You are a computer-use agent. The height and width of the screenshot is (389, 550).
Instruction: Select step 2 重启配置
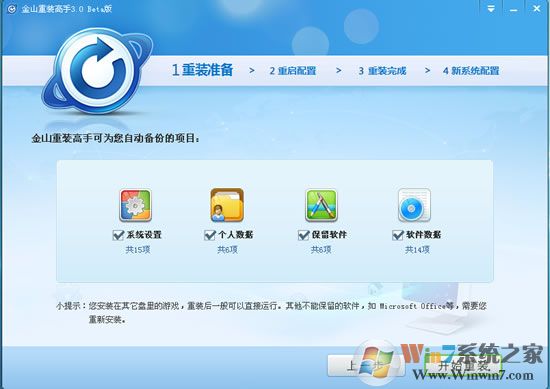293,71
